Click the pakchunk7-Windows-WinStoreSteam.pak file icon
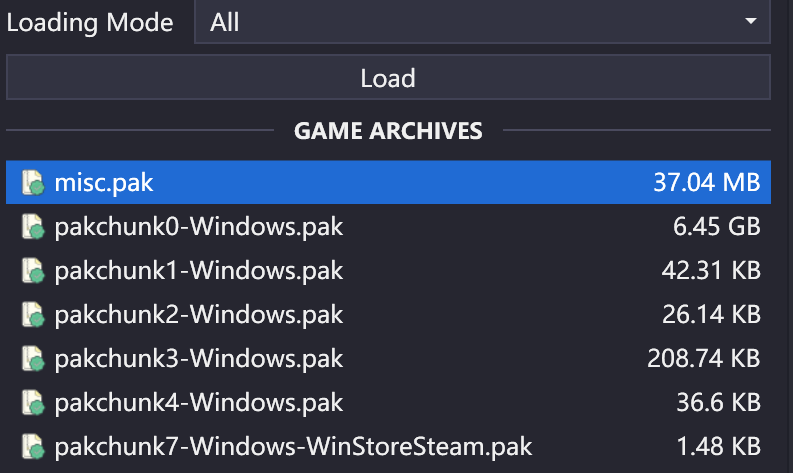 click(33, 447)
